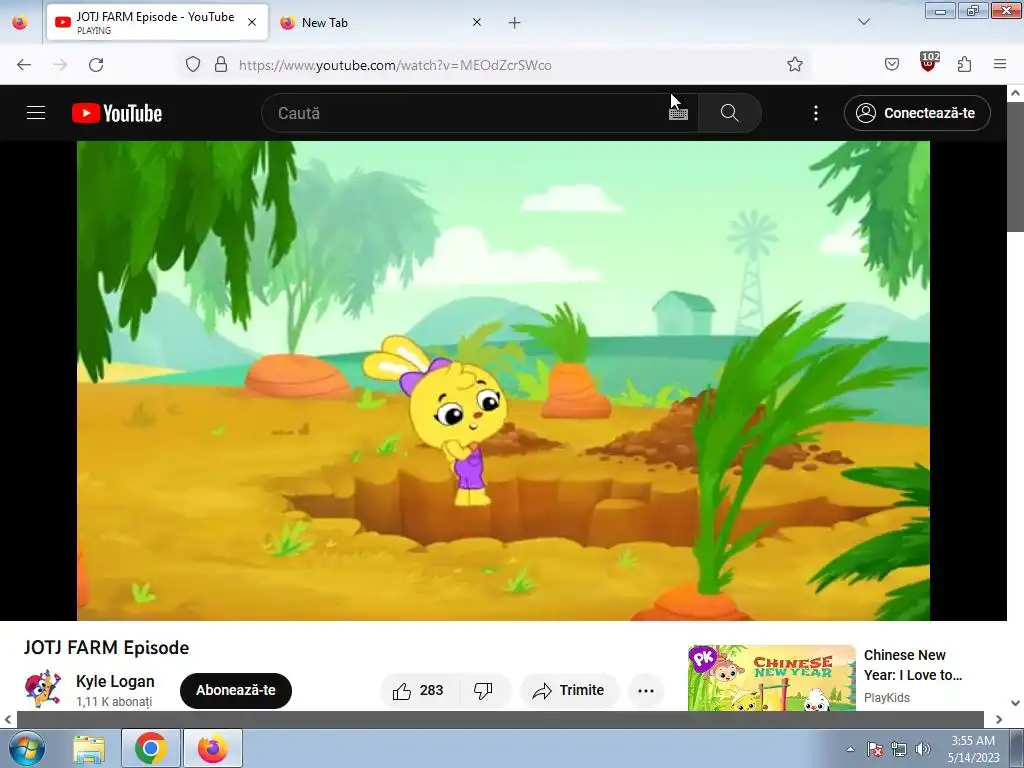Open uBlock Origin extension showing 102

[929, 63]
